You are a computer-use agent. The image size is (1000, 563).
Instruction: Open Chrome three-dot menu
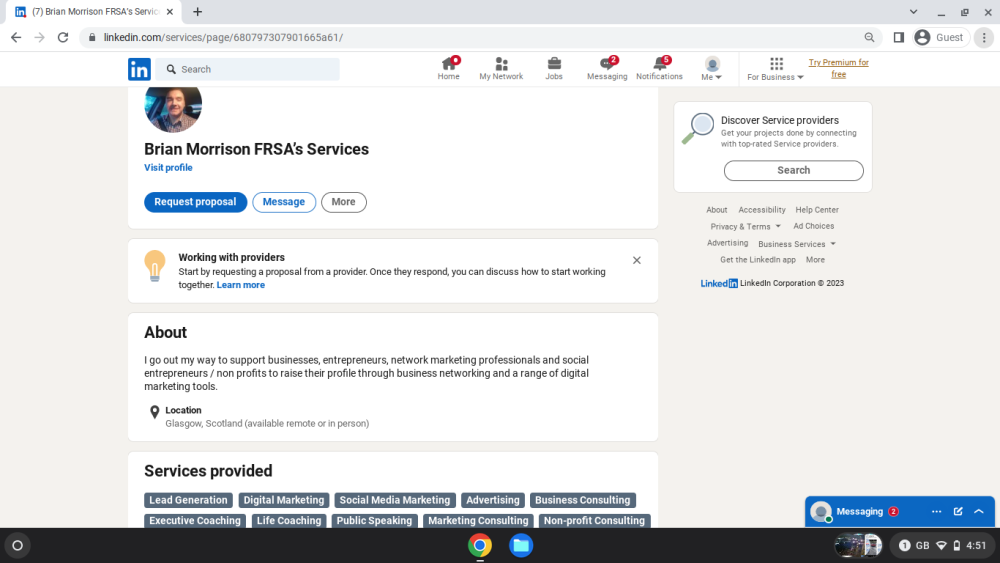click(x=984, y=38)
